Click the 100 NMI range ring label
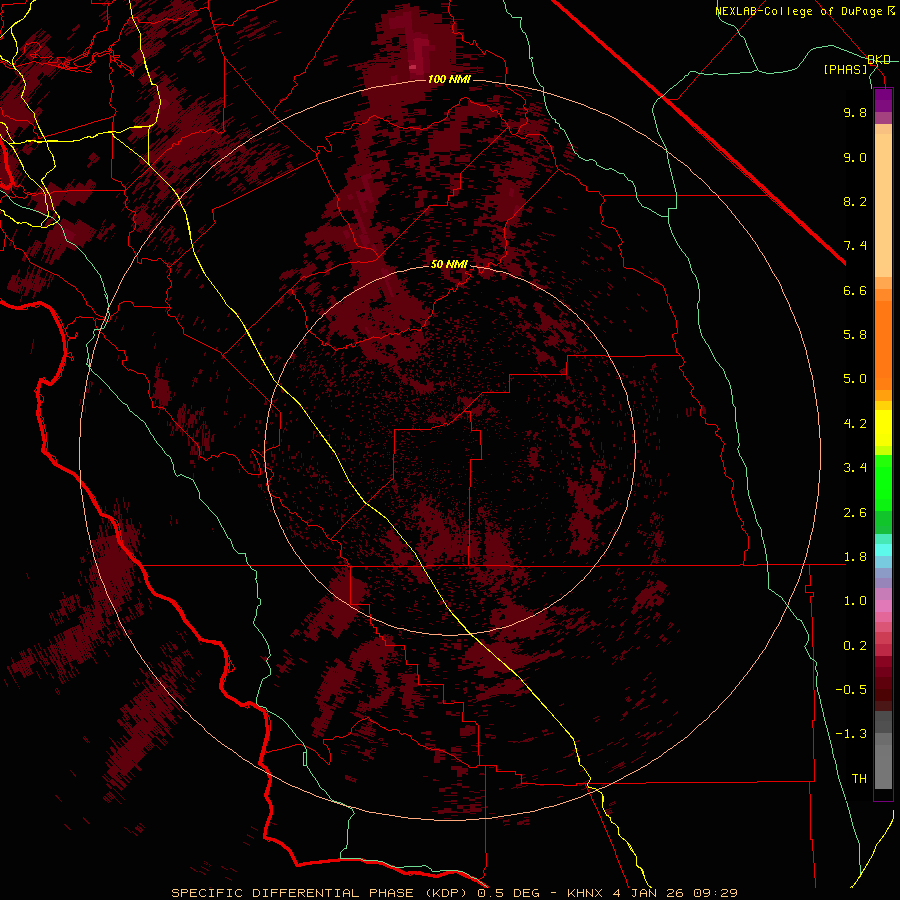 point(449,79)
